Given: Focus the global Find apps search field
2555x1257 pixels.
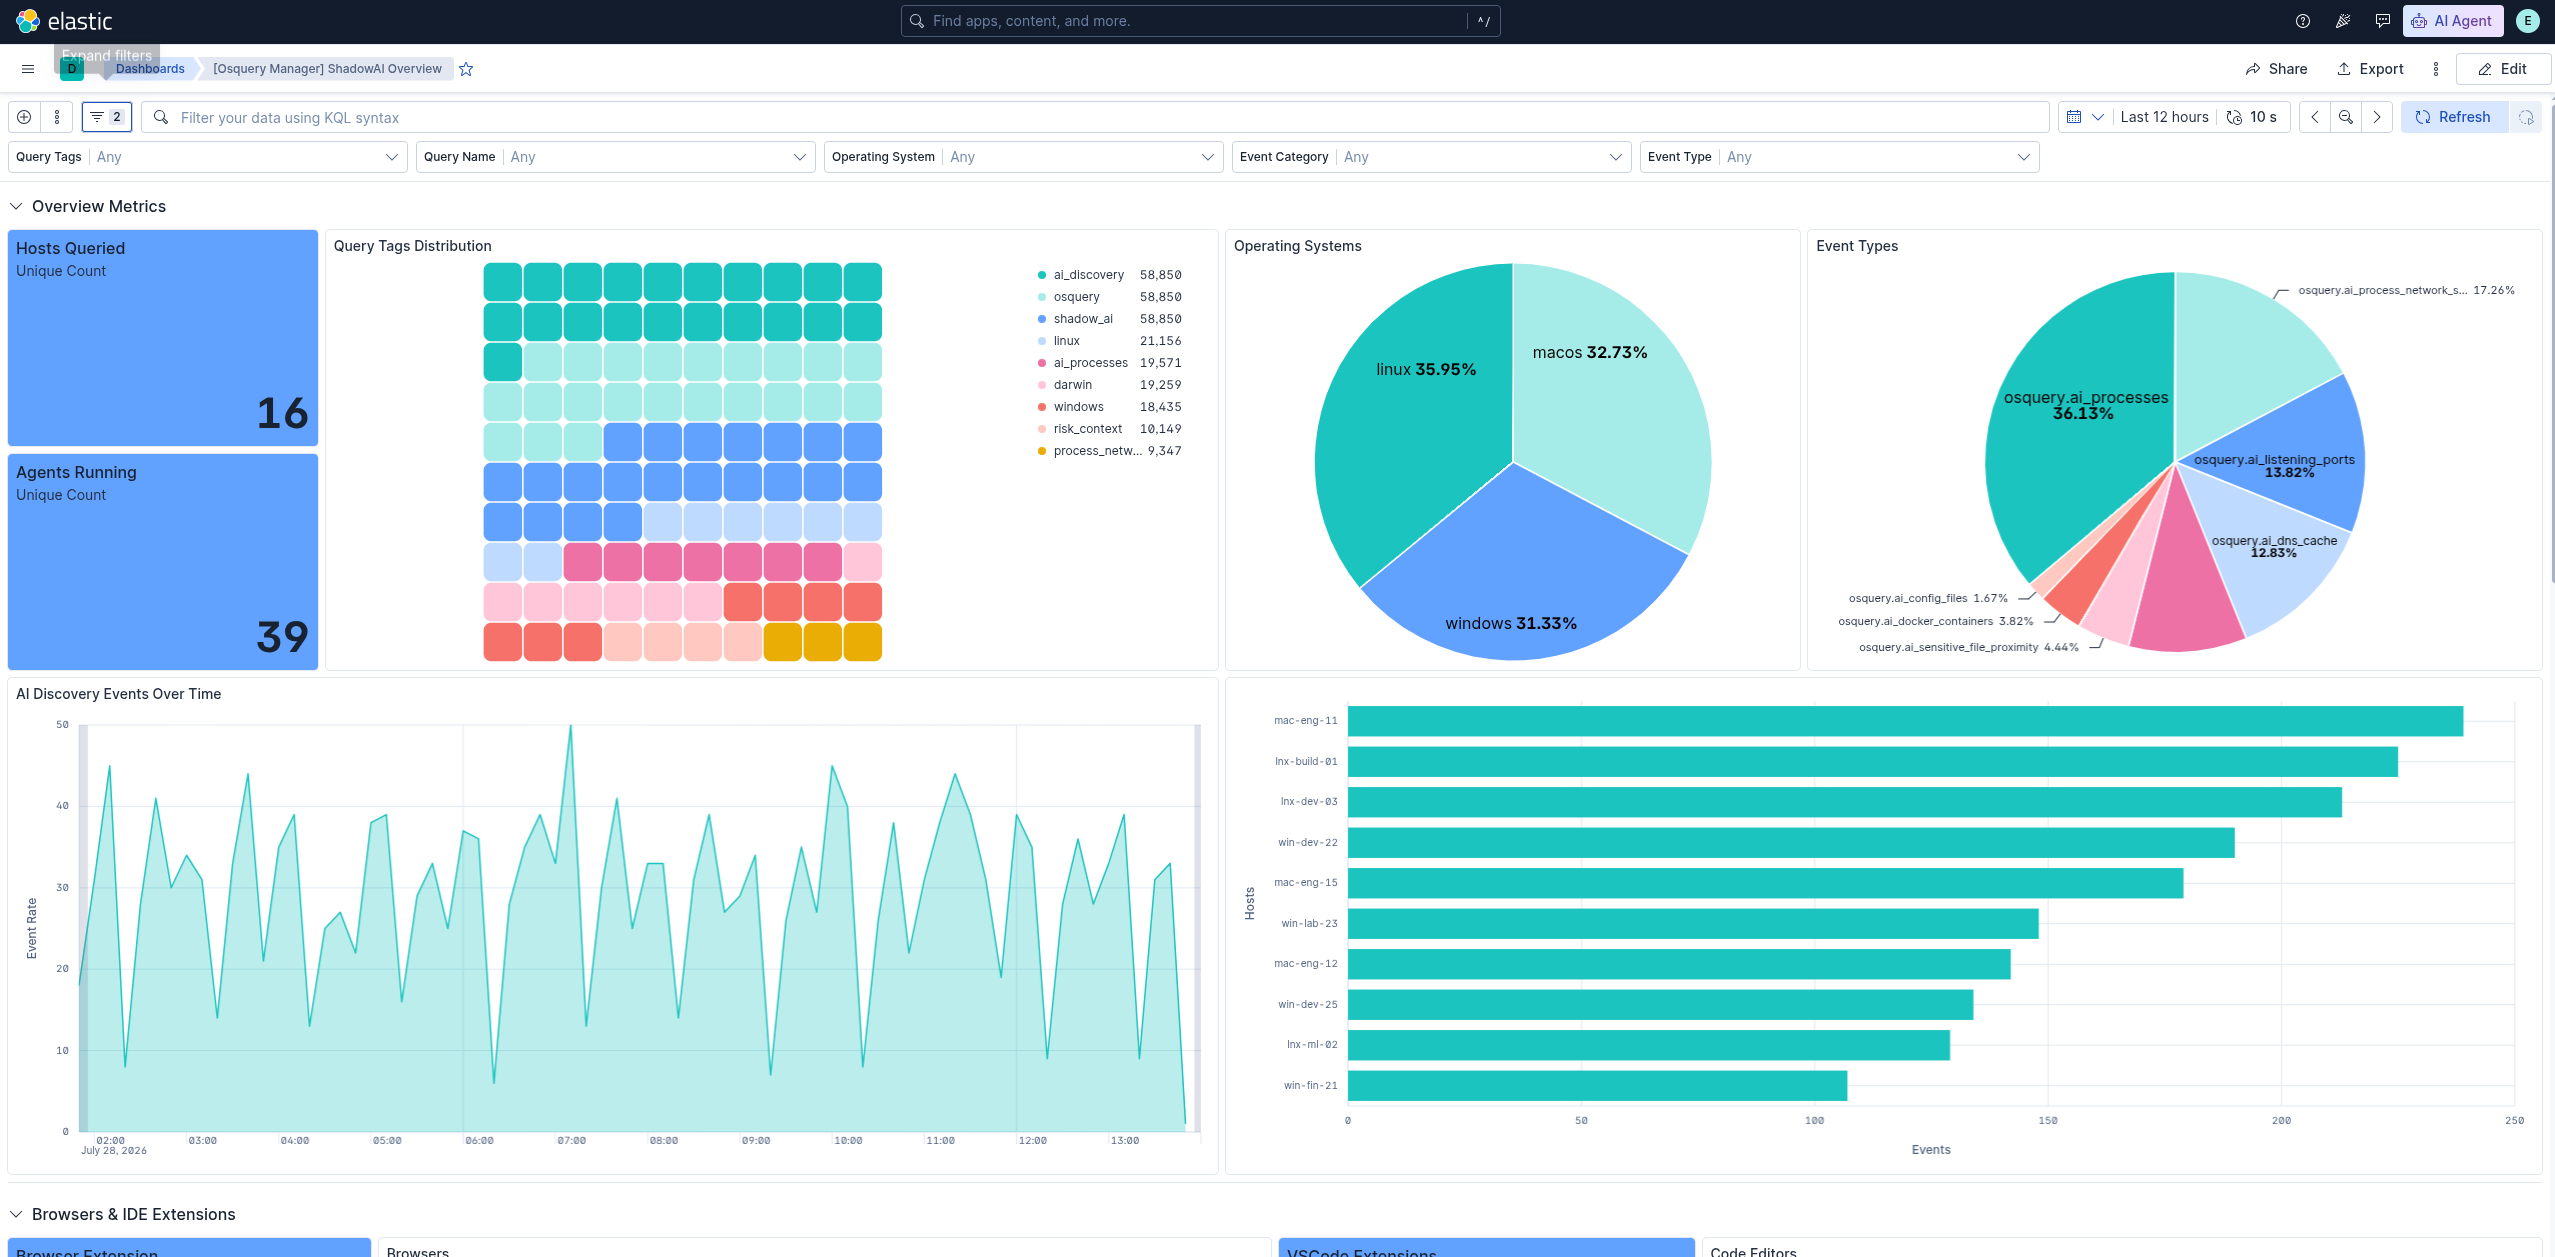Looking at the screenshot, I should coord(1200,21).
